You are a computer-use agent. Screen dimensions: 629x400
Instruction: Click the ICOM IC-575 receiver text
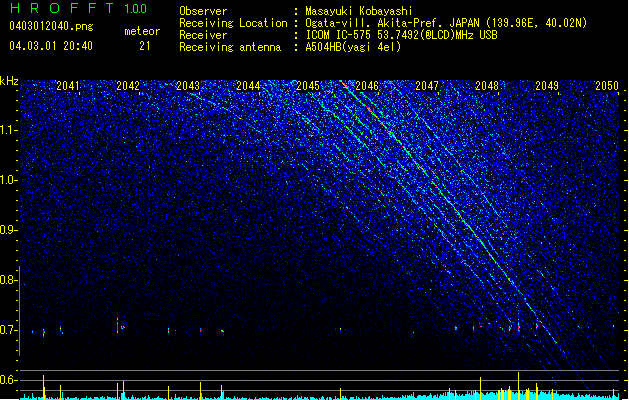pos(401,35)
